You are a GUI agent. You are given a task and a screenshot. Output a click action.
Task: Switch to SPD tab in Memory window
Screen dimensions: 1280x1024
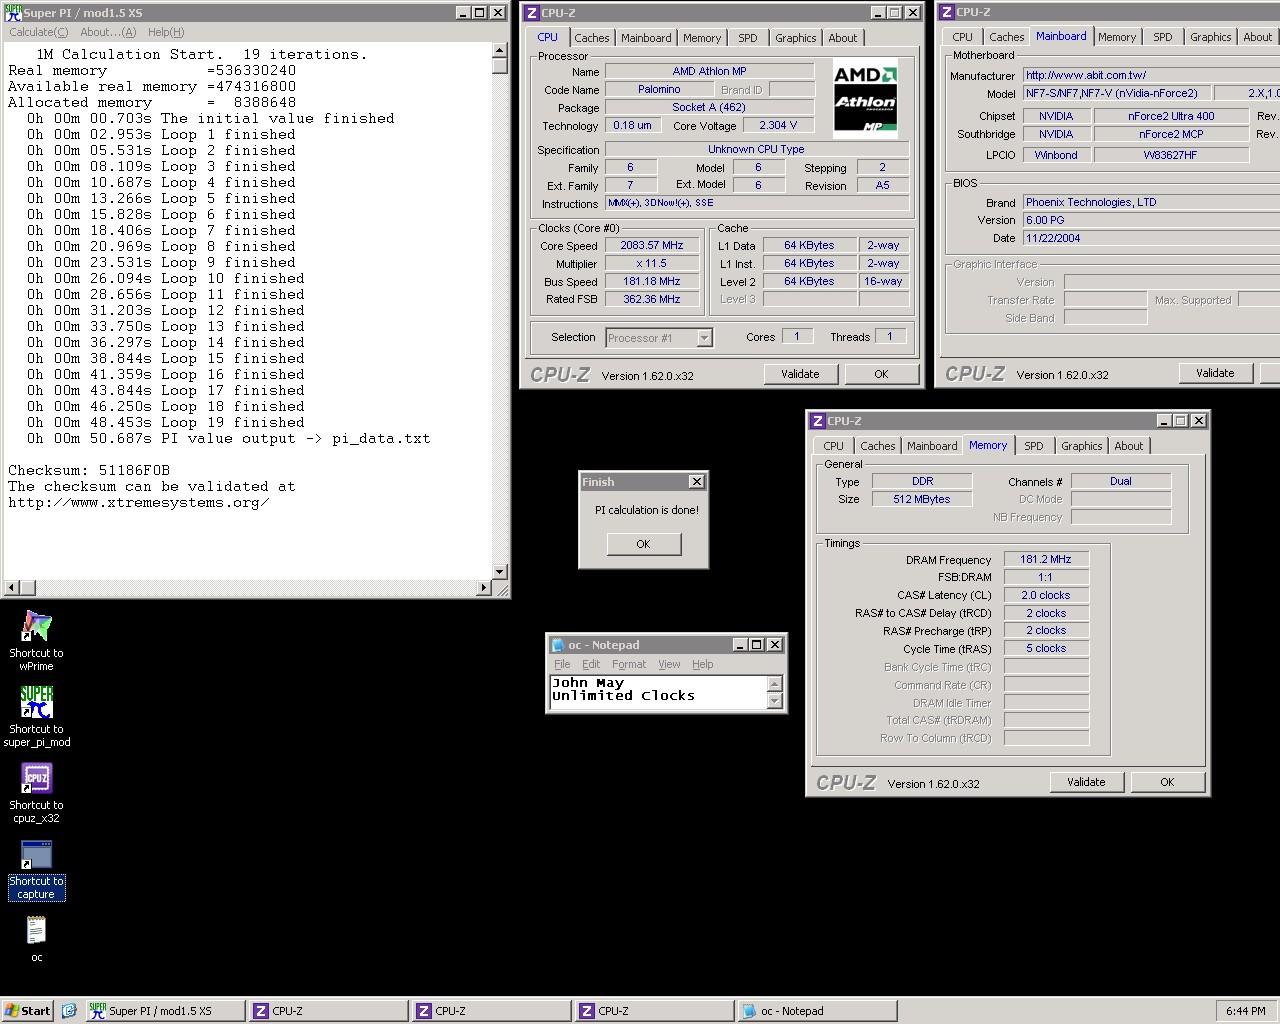click(1034, 446)
